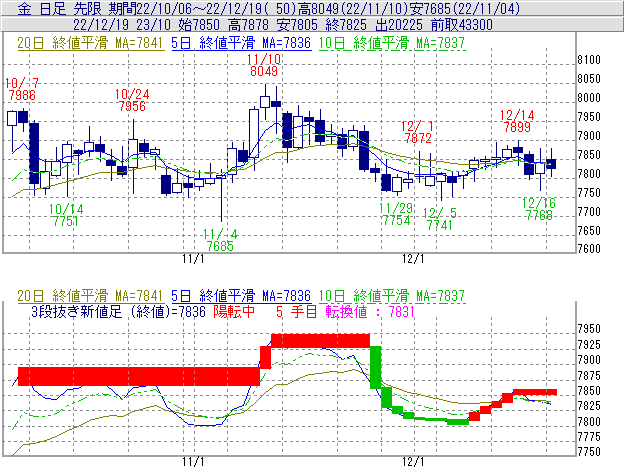Click the 12/14 7899 high label
This screenshot has height=475, width=624.
coord(517,121)
